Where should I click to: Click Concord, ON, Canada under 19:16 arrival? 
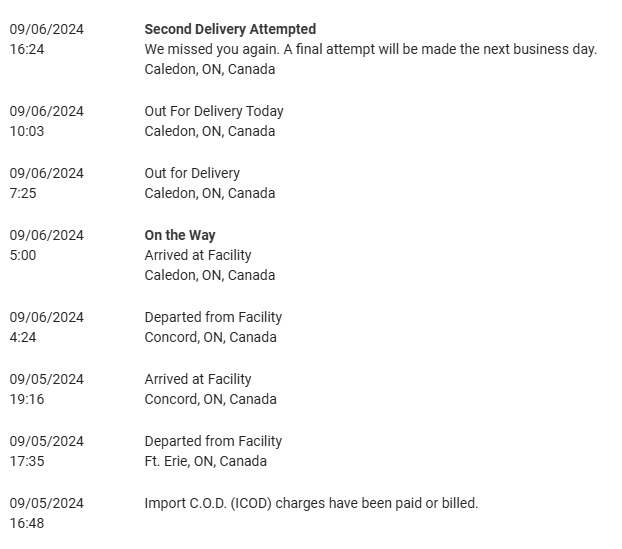point(211,399)
